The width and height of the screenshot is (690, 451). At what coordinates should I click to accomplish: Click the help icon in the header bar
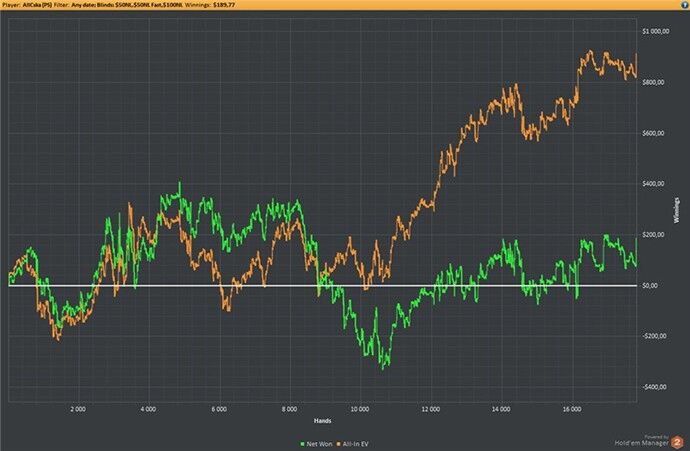pos(682,5)
